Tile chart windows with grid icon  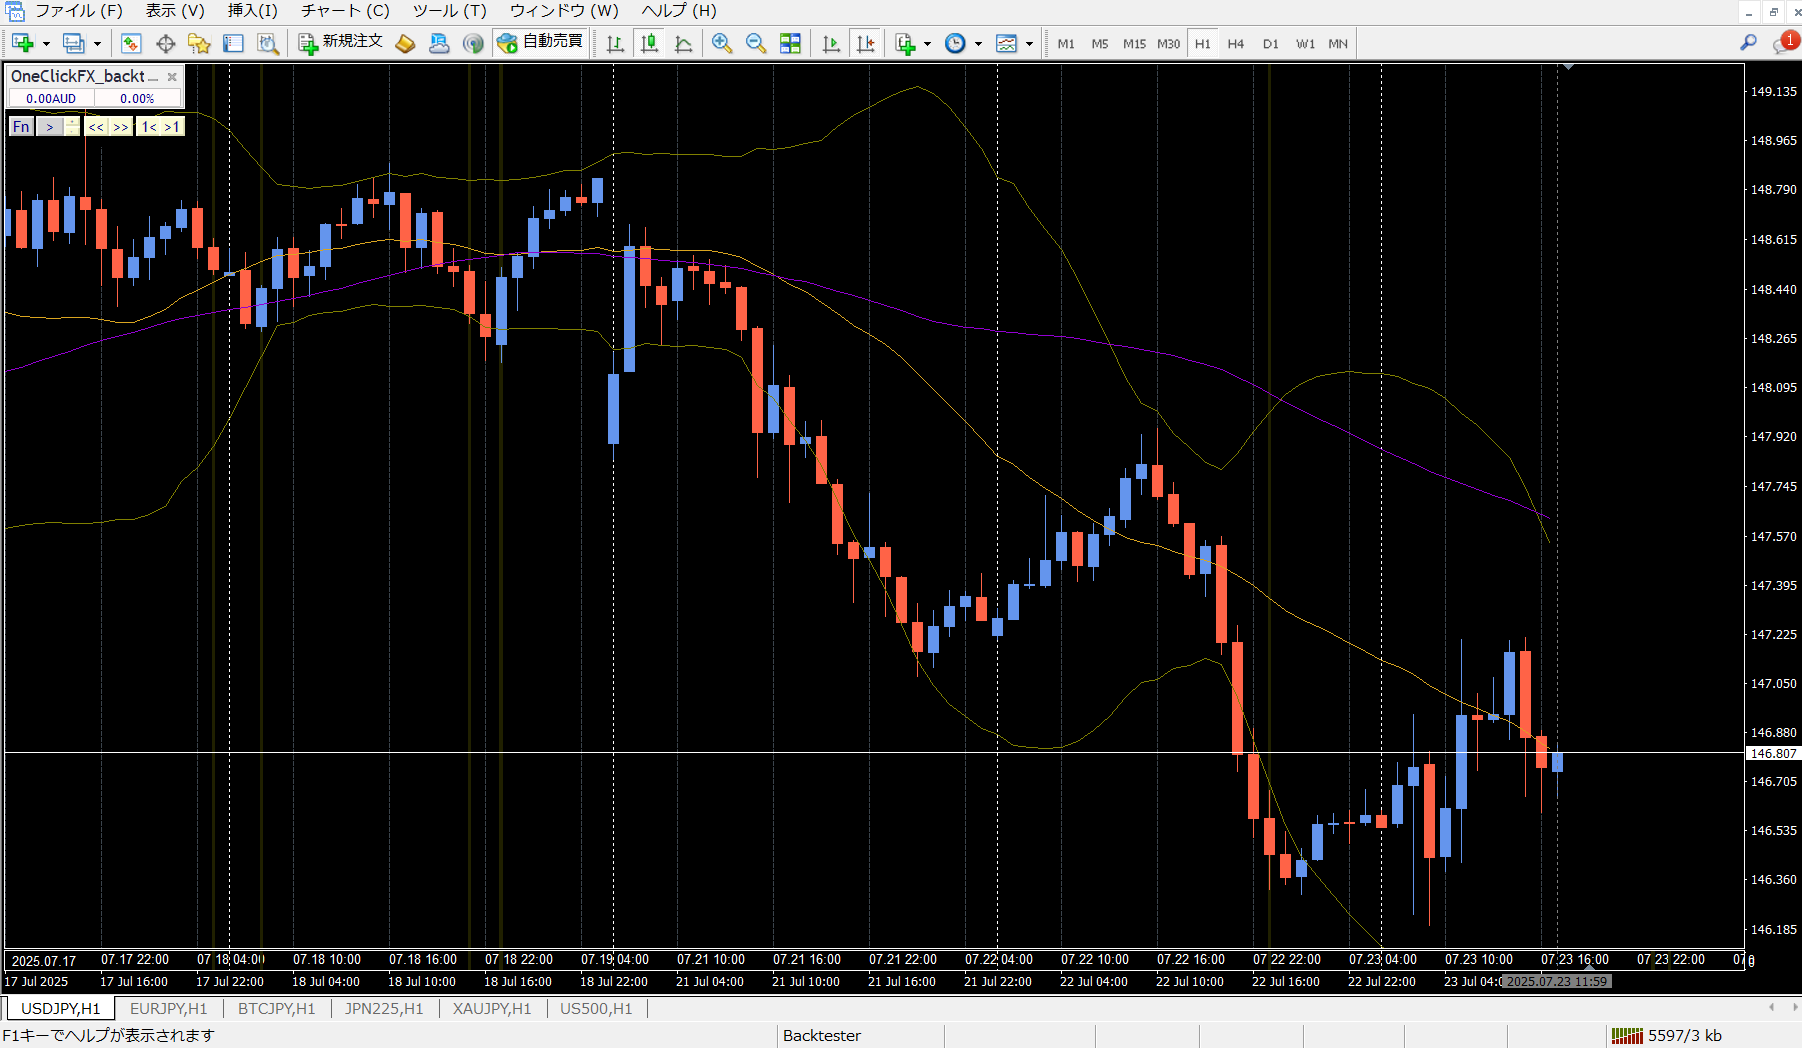click(790, 43)
